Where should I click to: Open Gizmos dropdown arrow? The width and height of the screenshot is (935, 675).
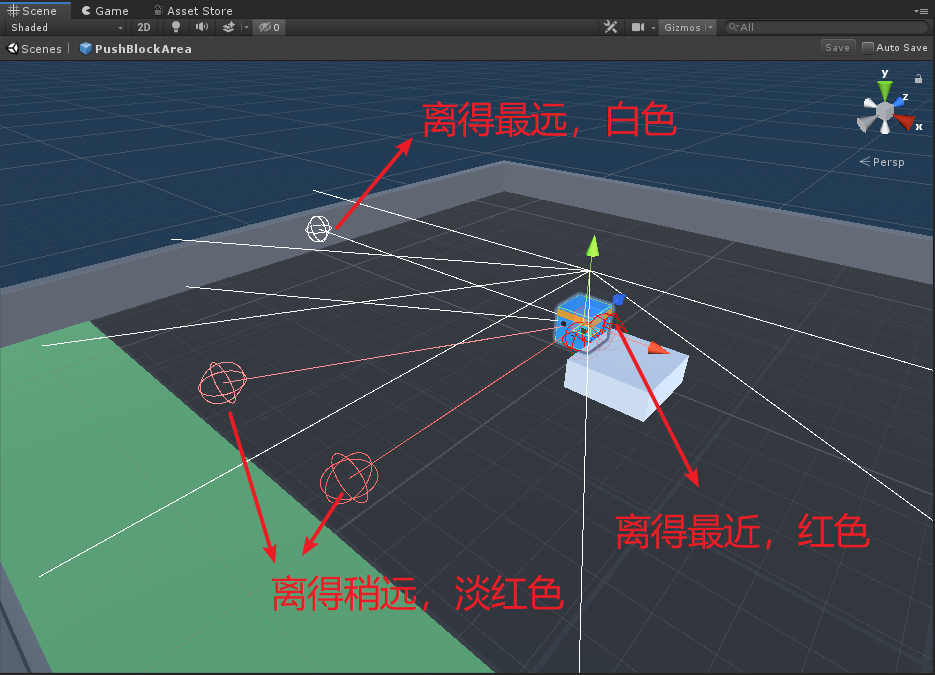[710, 27]
